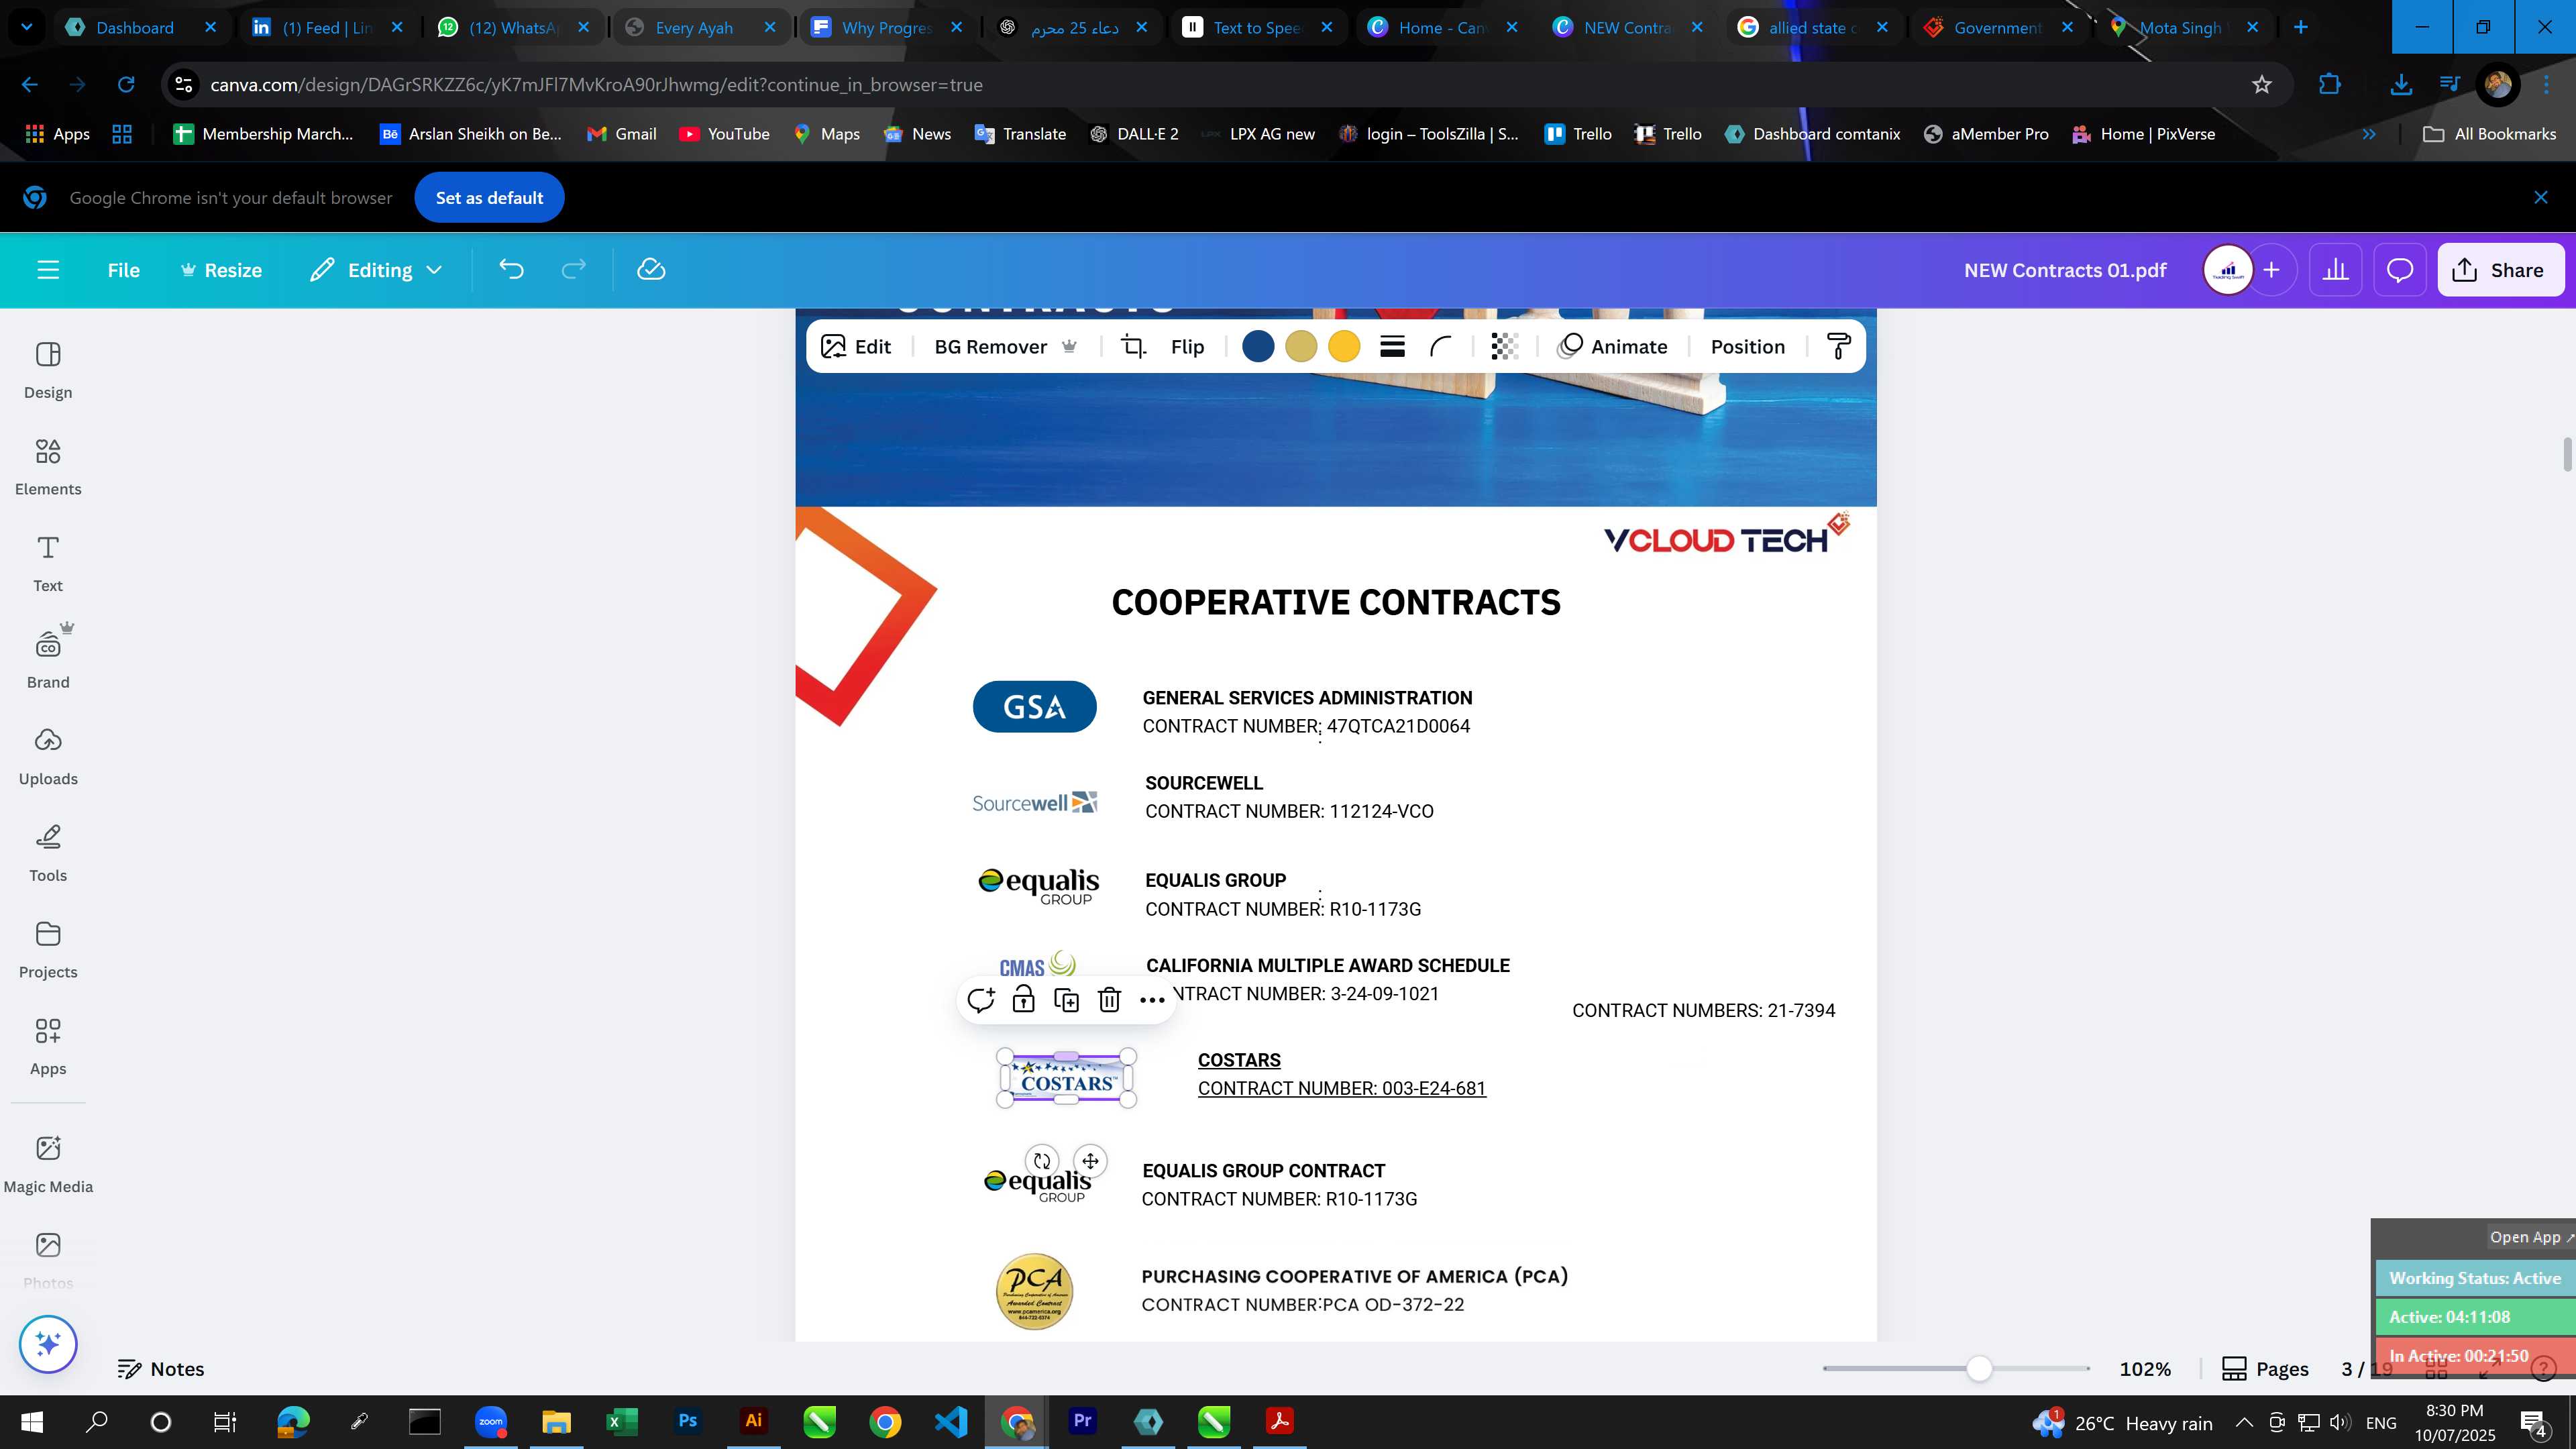Lock the selected element
This screenshot has height=1449, width=2576.
pyautogui.click(x=1023, y=1000)
